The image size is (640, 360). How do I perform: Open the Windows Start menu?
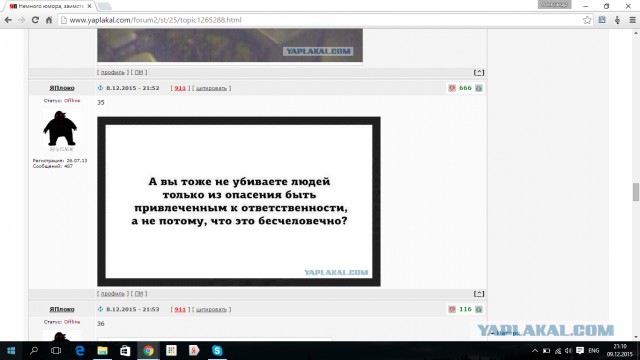pos(11,351)
